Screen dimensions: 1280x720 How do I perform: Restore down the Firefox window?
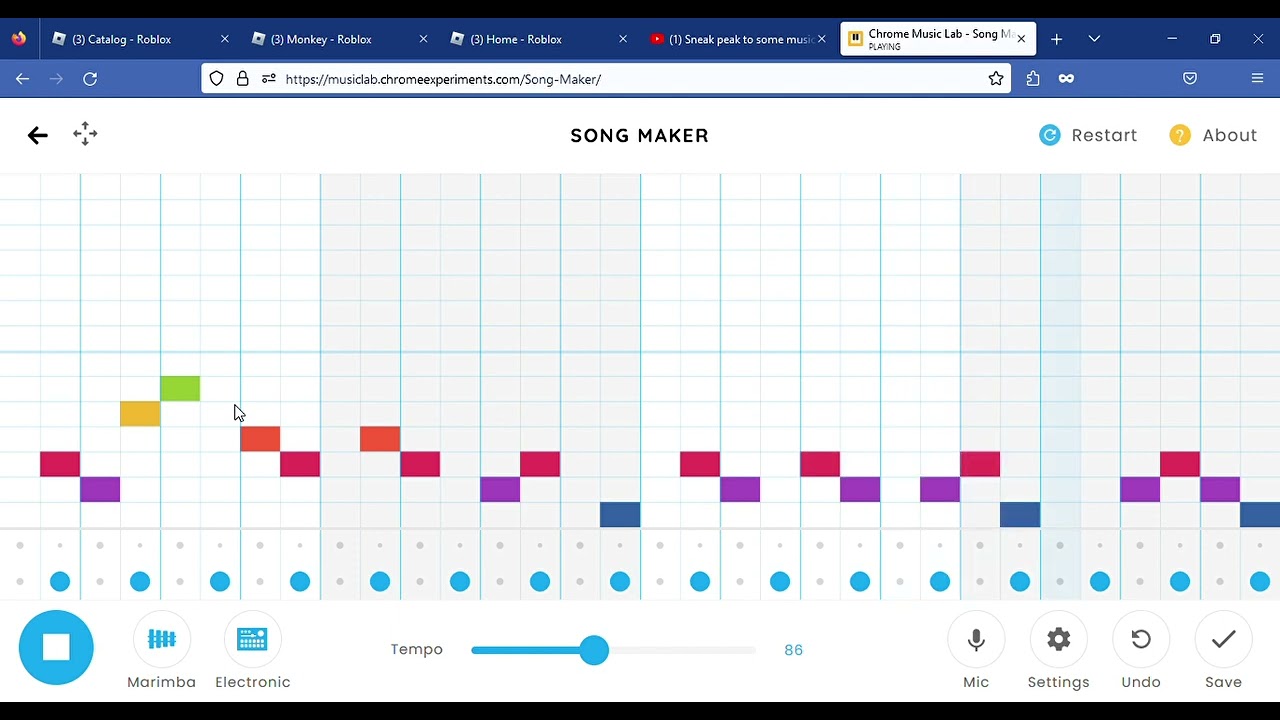[1215, 39]
